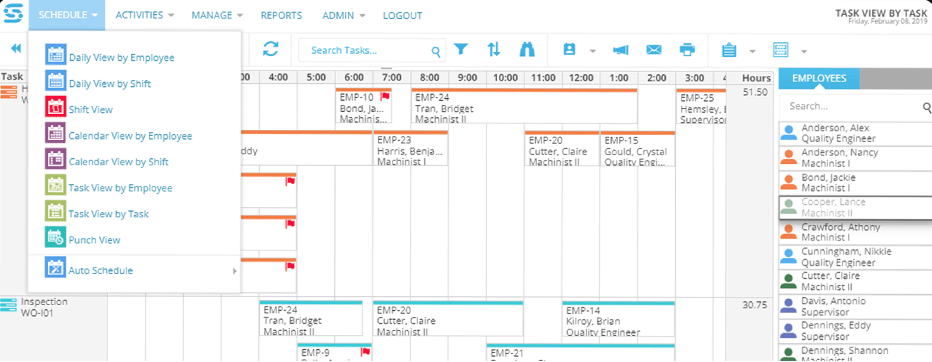The width and height of the screenshot is (932, 362).
Task: Open the Shift View entry
Action: pyautogui.click(x=79, y=109)
